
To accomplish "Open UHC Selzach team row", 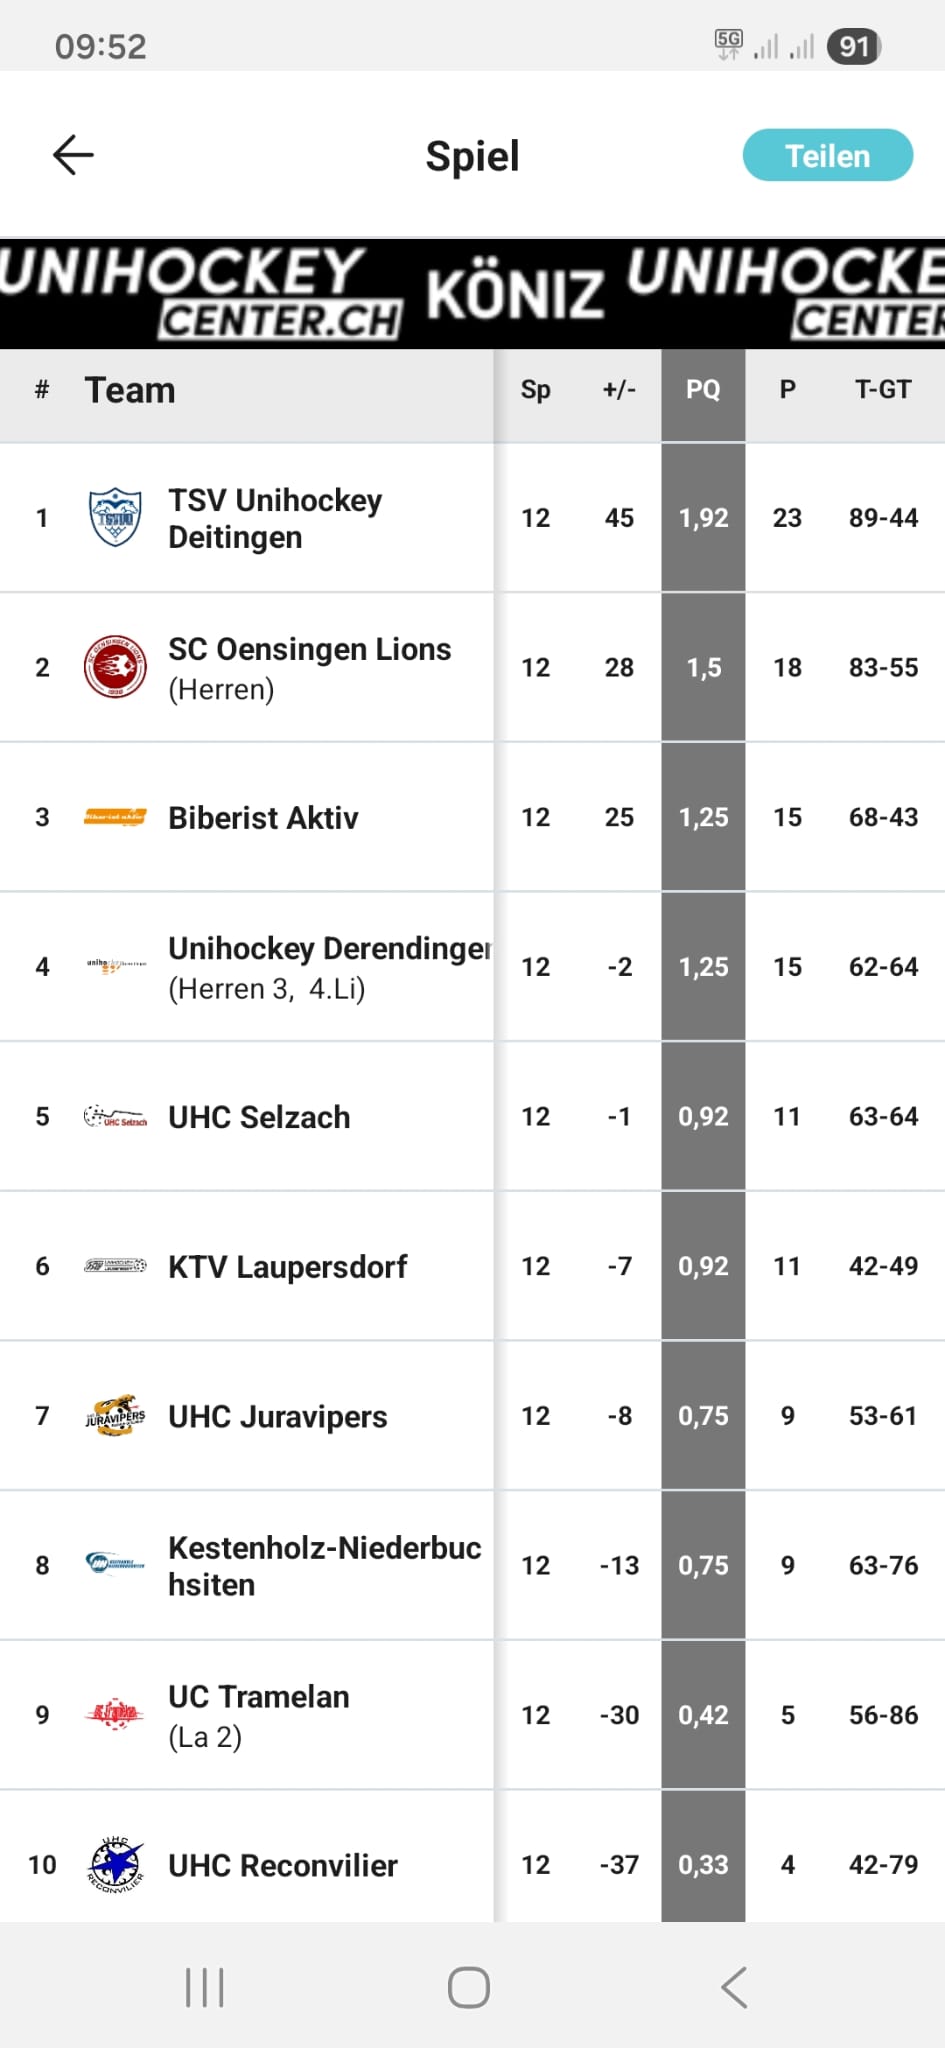I will click(x=259, y=1117).
